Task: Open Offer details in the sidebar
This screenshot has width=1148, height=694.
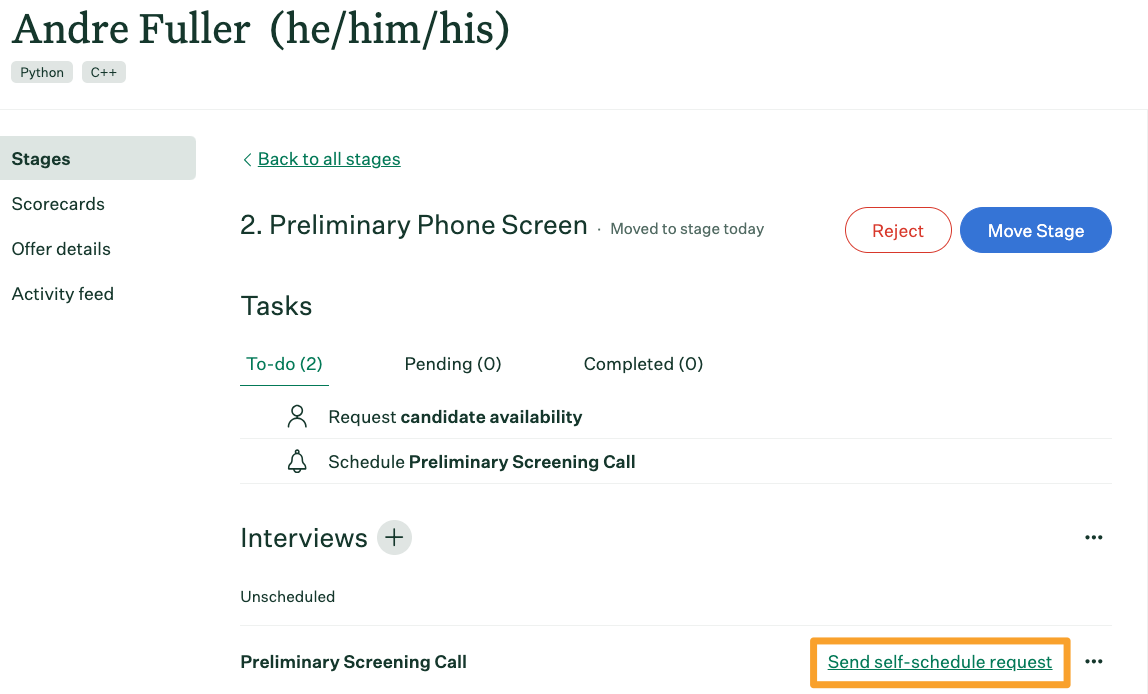Action: pyautogui.click(x=61, y=249)
